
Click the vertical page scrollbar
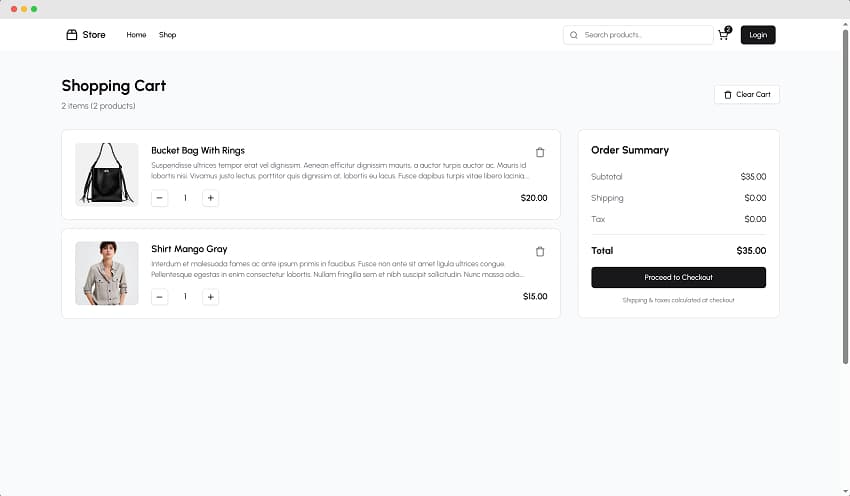845,196
